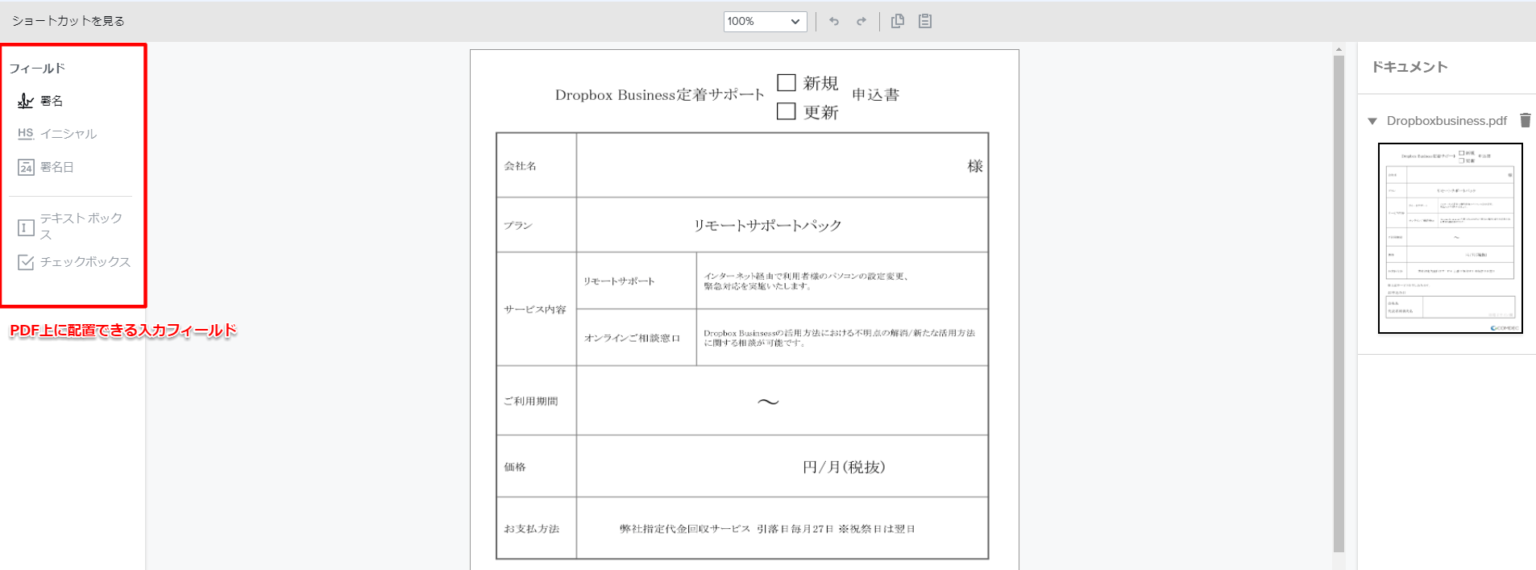Click the paste clipboard icon in toolbar

(925, 21)
